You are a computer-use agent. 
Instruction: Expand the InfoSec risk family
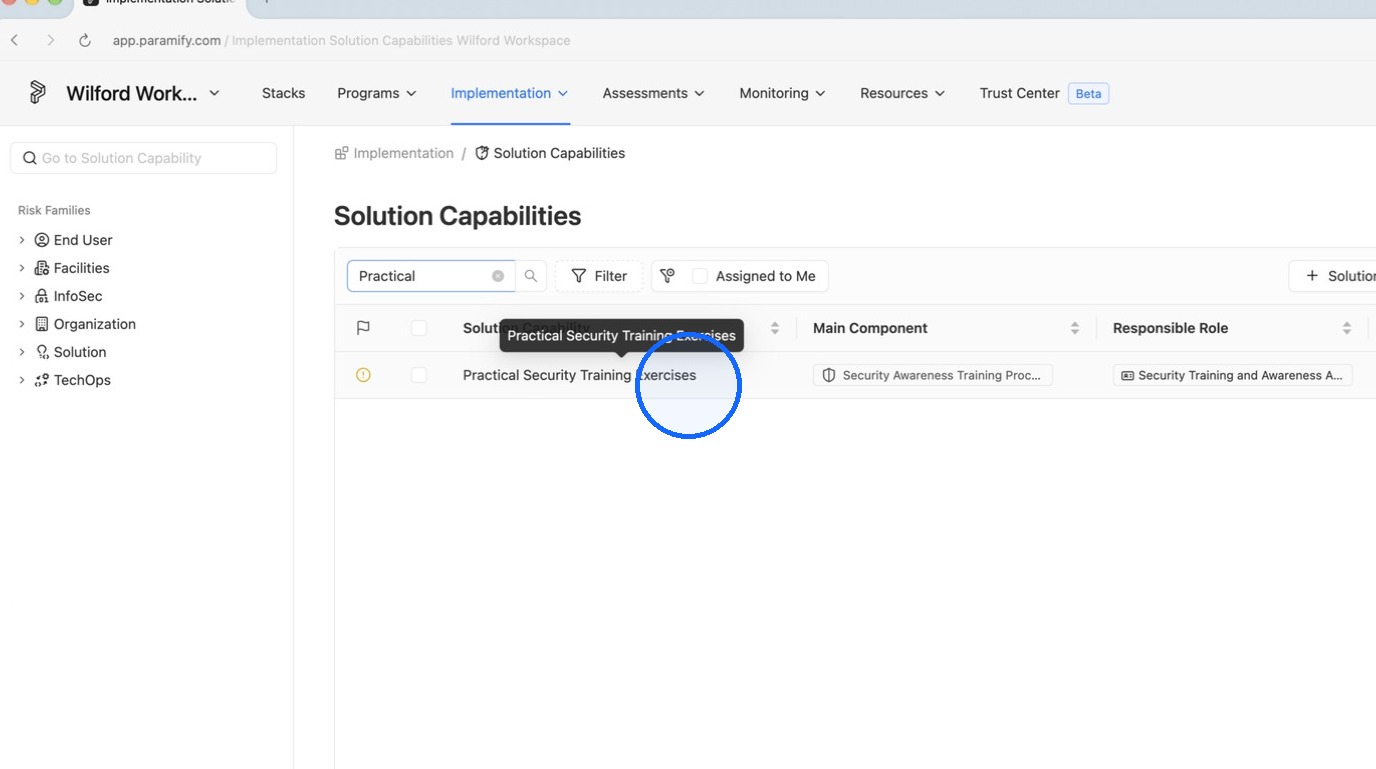[22, 296]
